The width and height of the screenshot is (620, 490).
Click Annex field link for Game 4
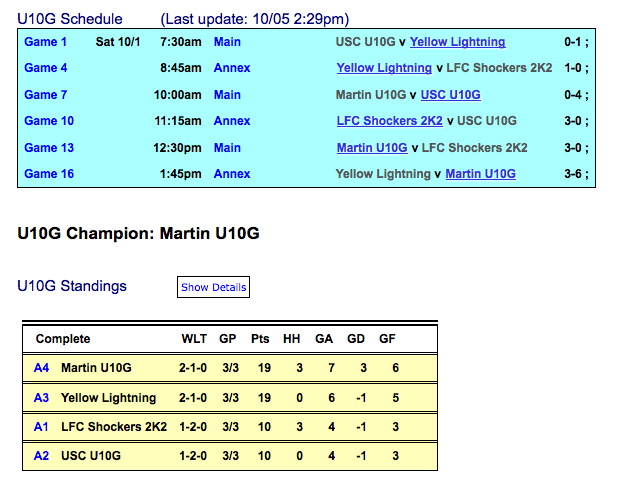tap(232, 68)
